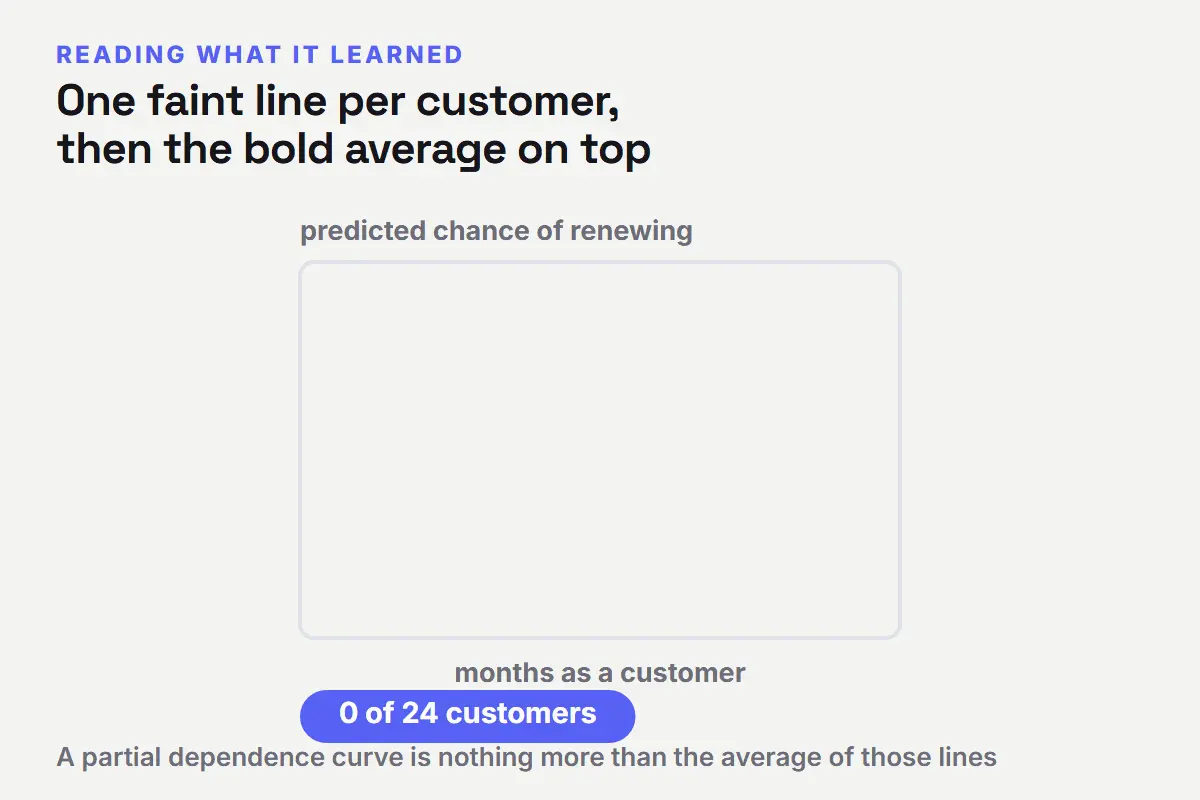This screenshot has width=1200, height=800.
Task: Click inside the empty chart plot area
Action: 600,450
